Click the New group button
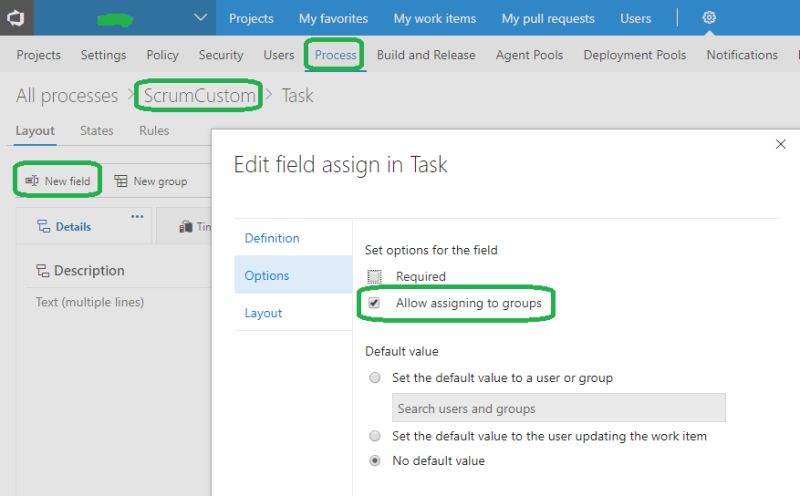The width and height of the screenshot is (800, 496). click(x=151, y=181)
